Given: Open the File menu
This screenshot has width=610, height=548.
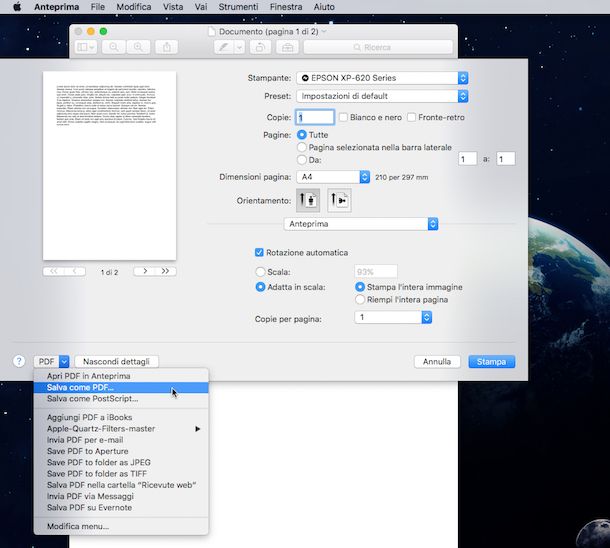Looking at the screenshot, I should click(x=98, y=7).
